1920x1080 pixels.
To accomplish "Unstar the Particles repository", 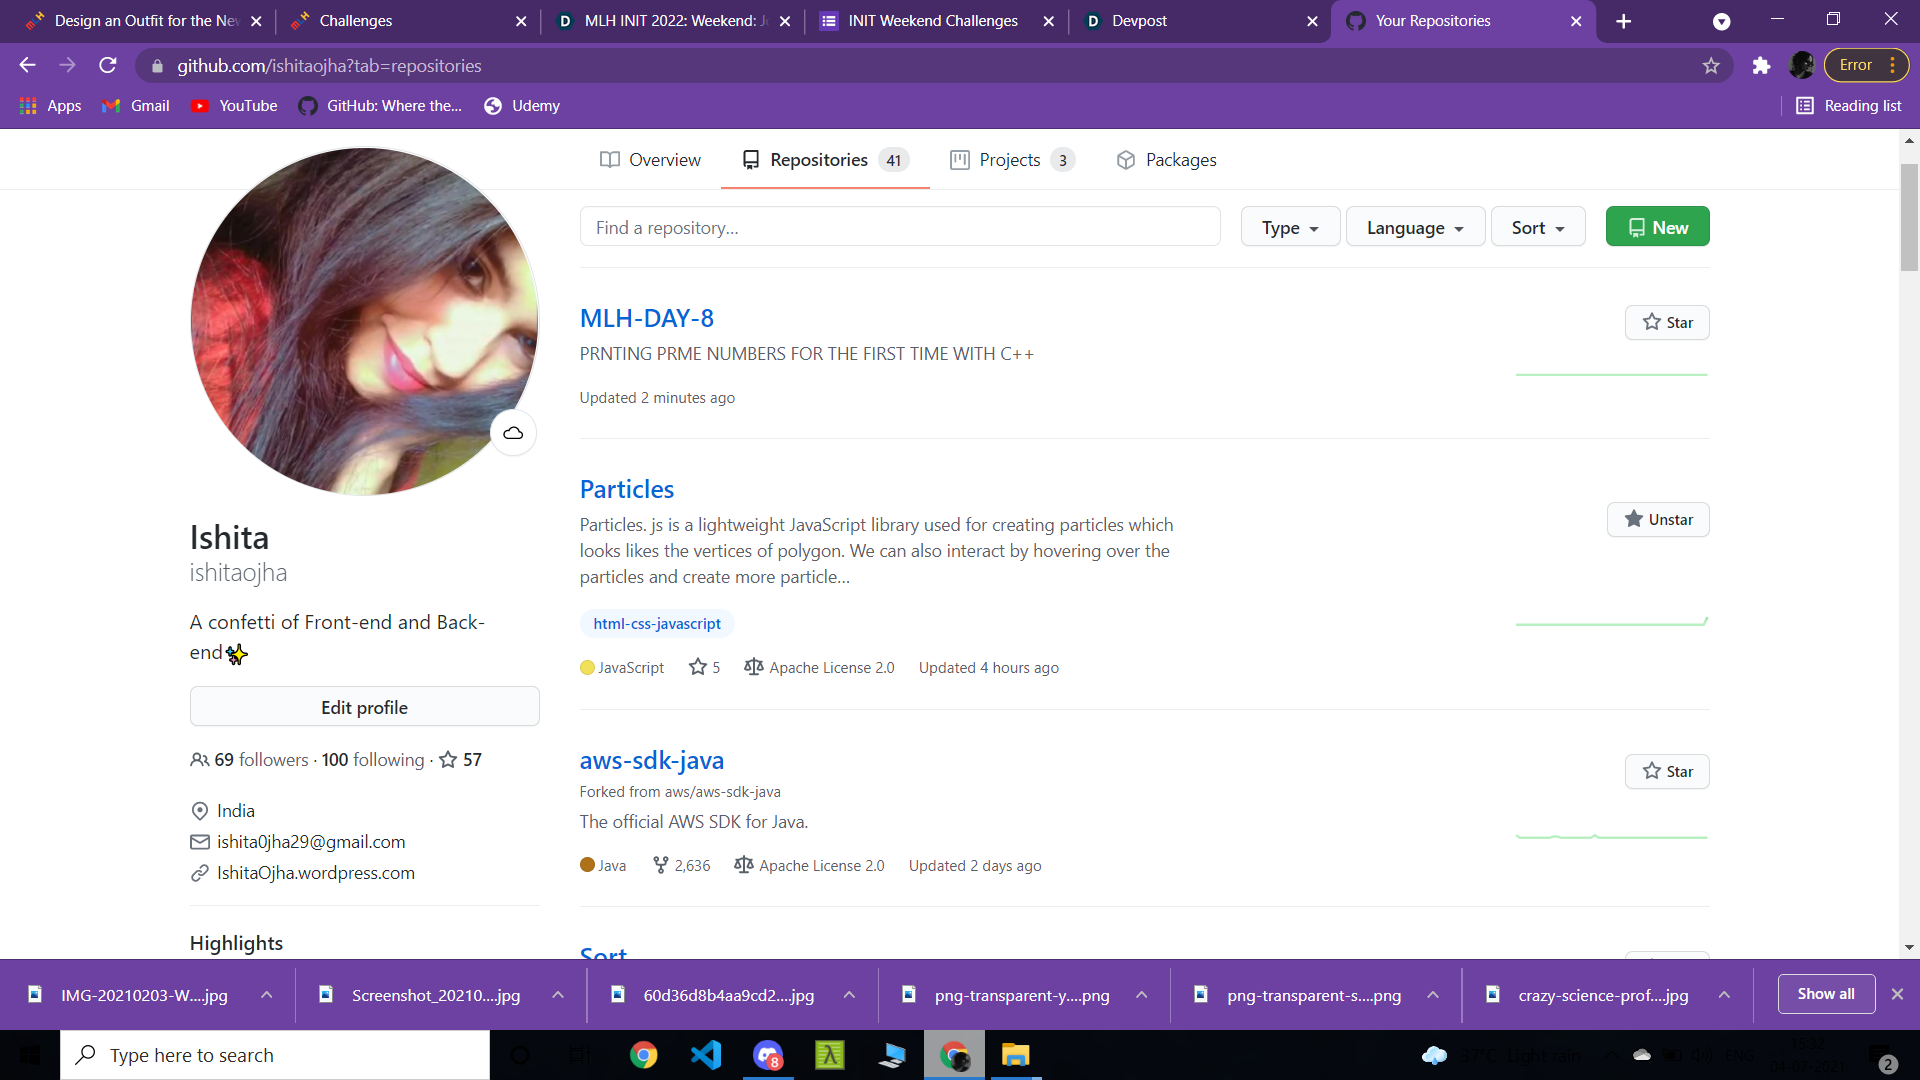I will [x=1658, y=519].
